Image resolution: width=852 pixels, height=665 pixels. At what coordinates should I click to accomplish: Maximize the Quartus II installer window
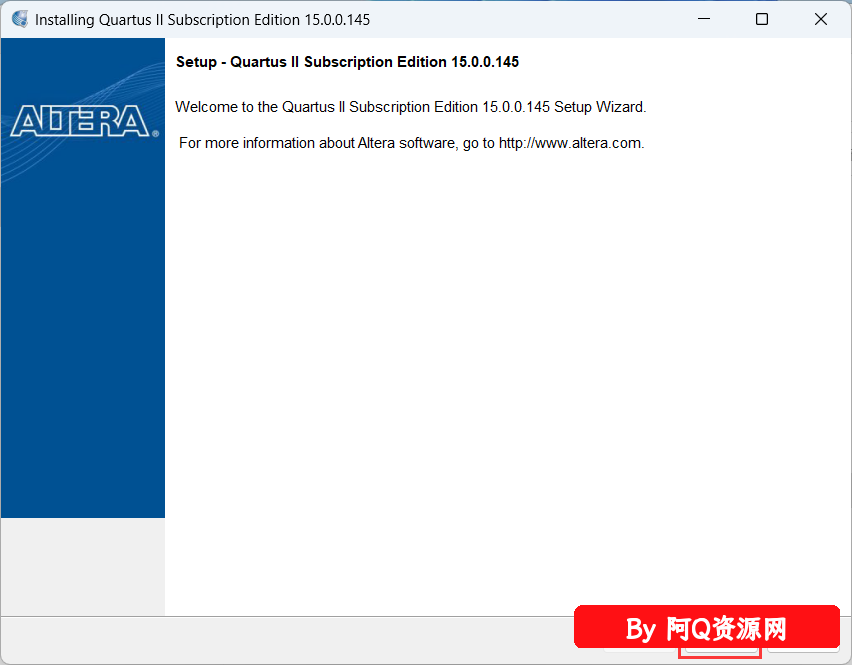pyautogui.click(x=762, y=20)
